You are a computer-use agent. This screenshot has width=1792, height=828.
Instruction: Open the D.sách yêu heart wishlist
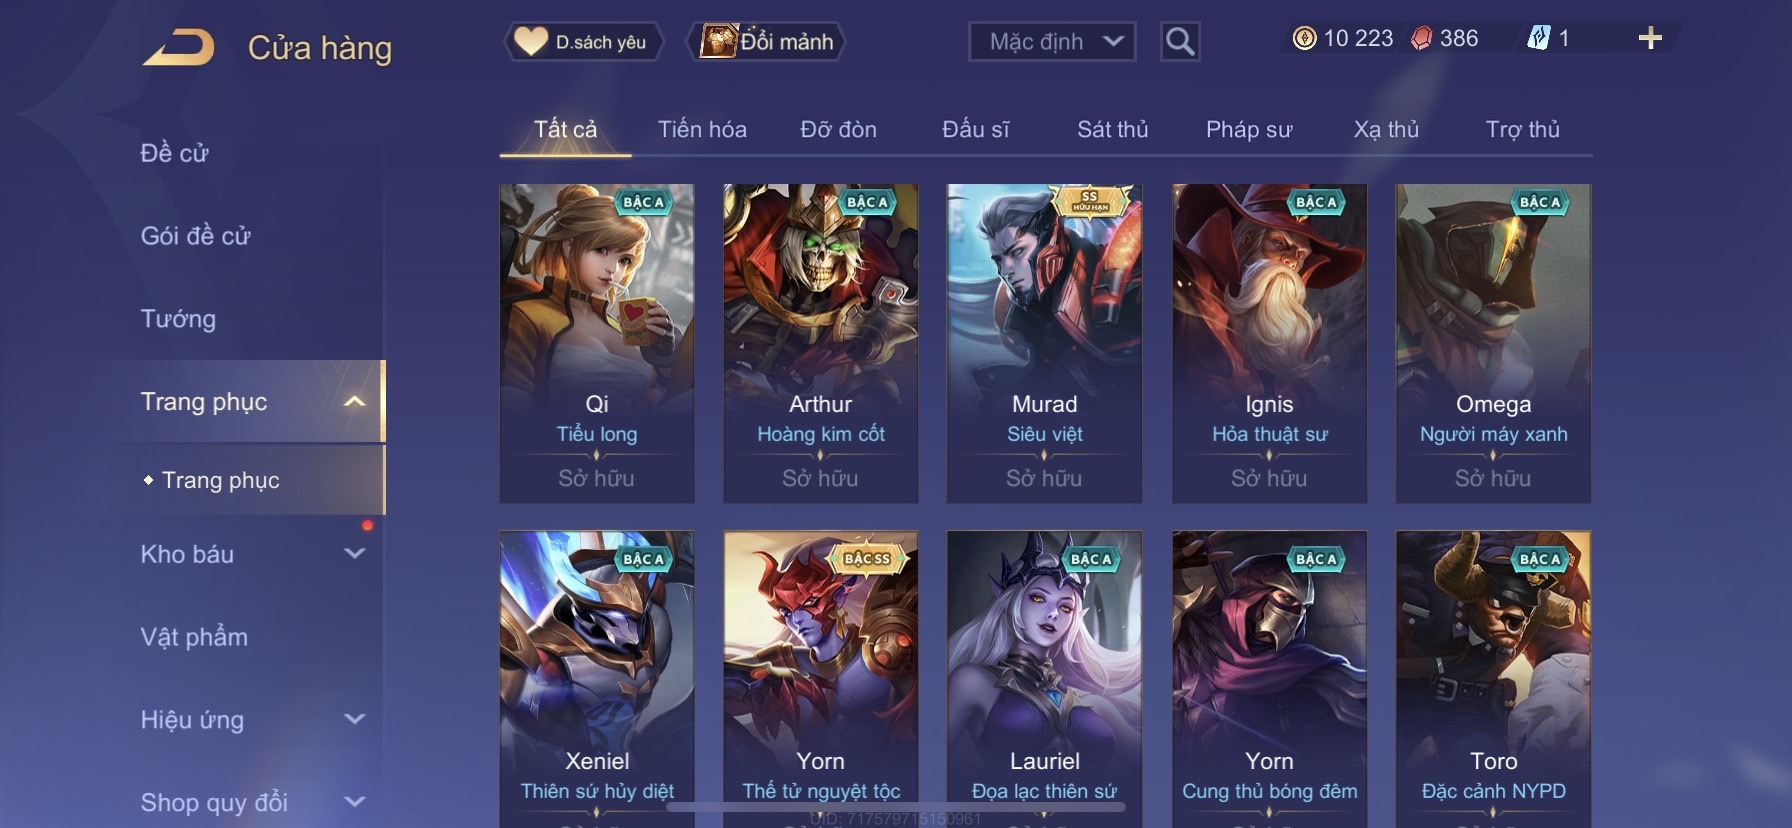[582, 42]
